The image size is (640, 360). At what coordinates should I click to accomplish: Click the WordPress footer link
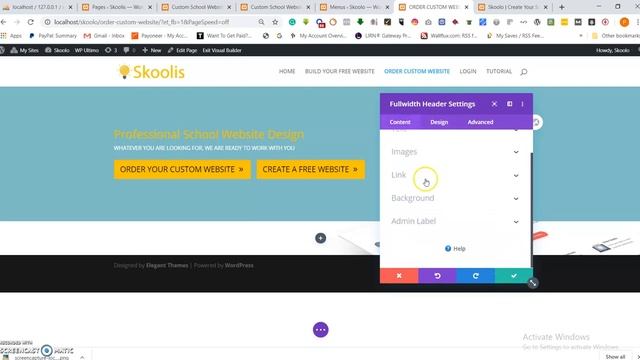[239, 265]
